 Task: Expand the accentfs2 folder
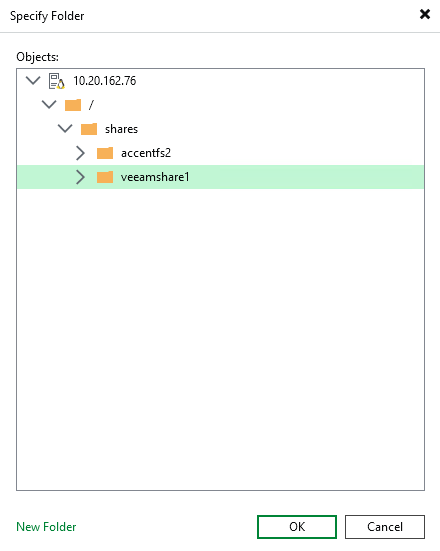[x=80, y=153]
